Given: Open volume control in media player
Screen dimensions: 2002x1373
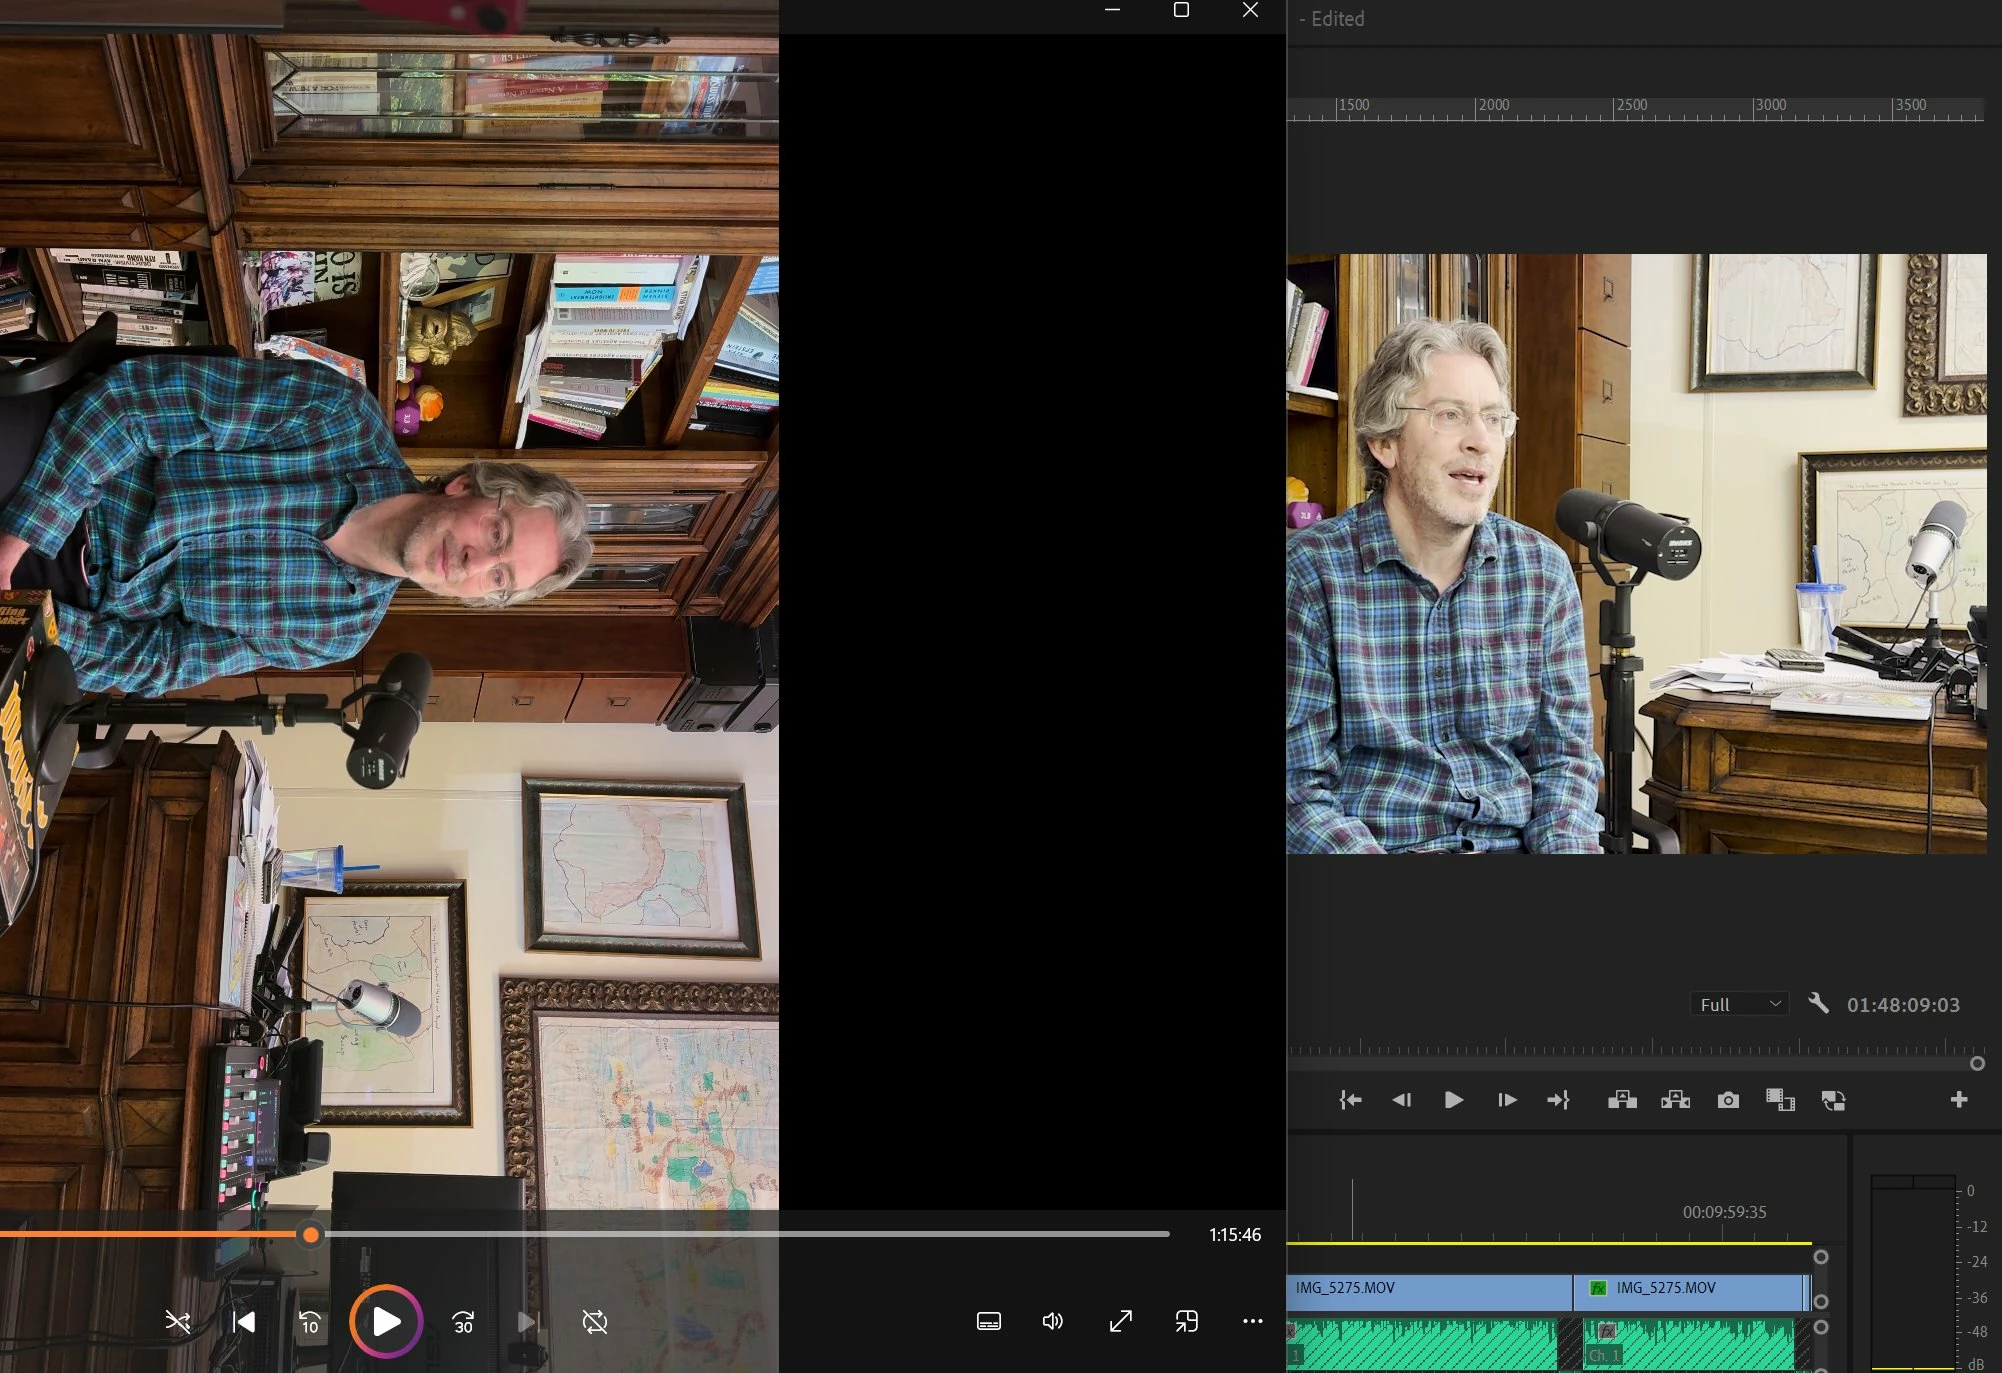Looking at the screenshot, I should point(1053,1322).
